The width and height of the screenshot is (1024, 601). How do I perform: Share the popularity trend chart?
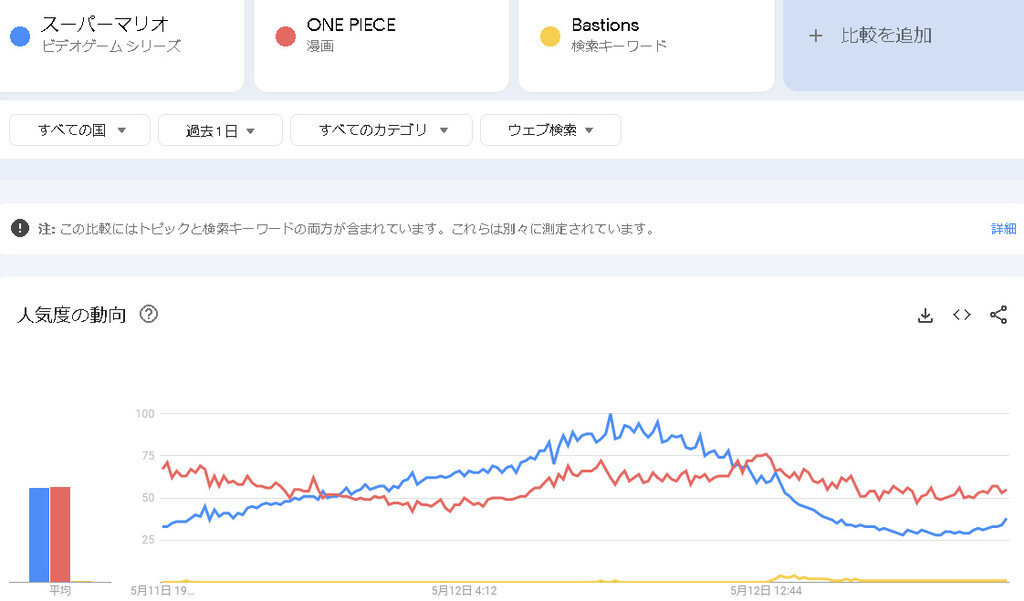click(998, 315)
